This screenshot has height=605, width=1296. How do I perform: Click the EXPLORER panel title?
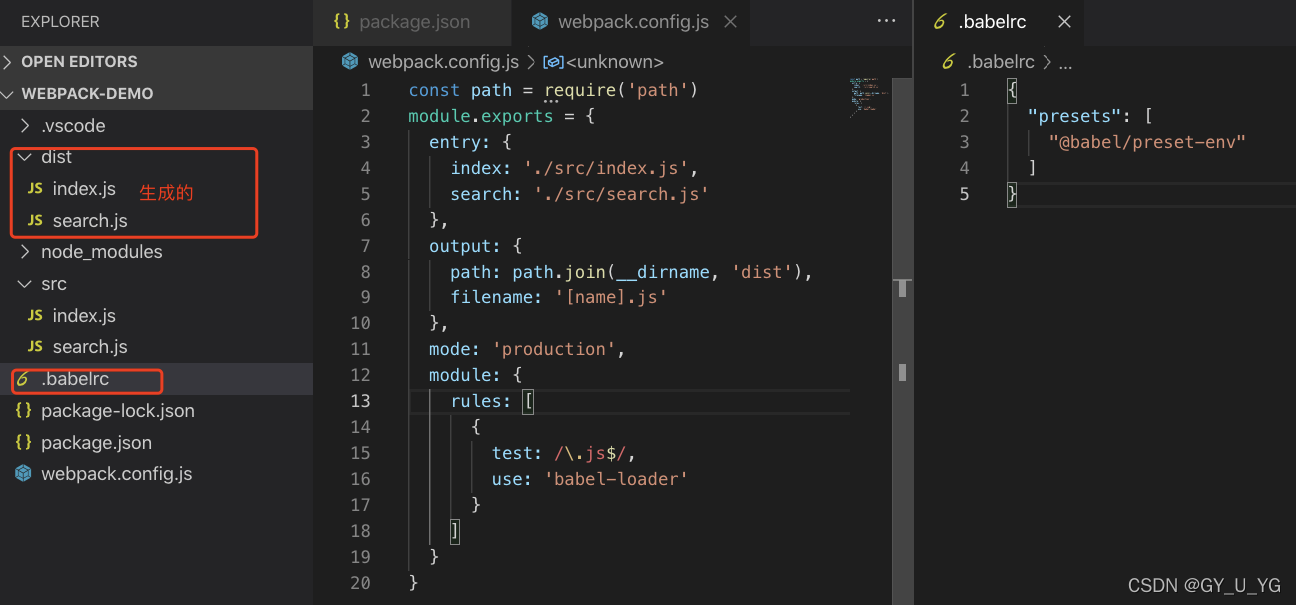60,22
